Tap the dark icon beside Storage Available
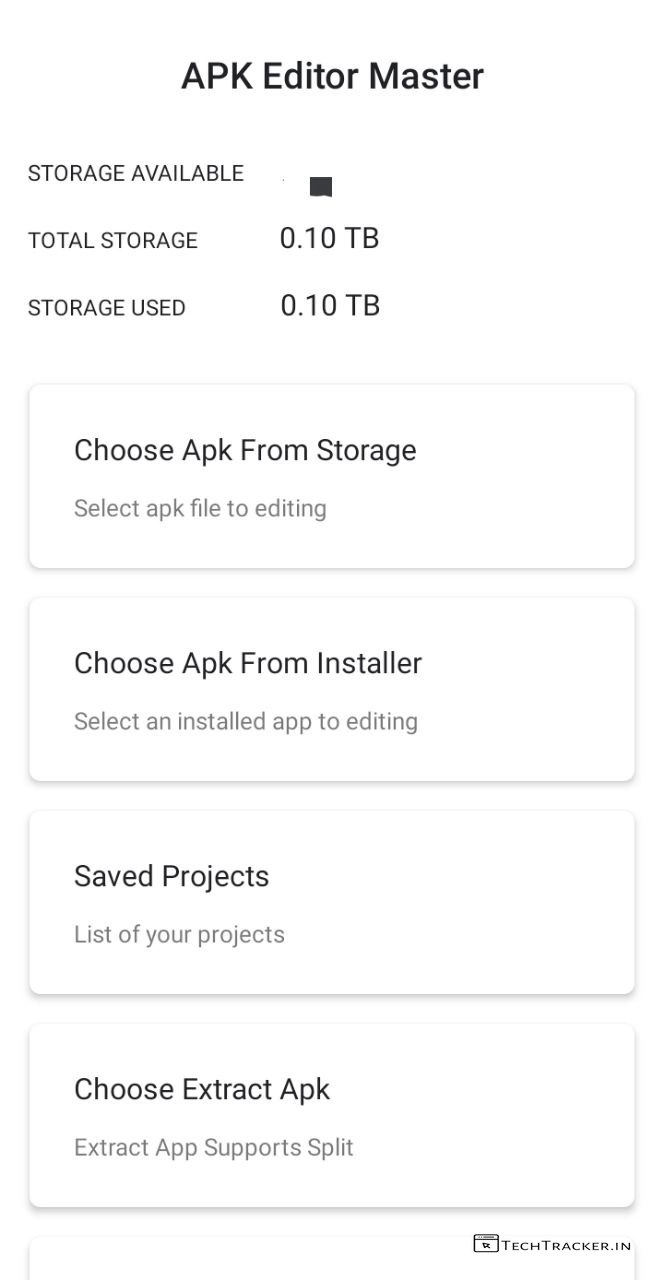This screenshot has width=664, height=1280. [x=320, y=186]
